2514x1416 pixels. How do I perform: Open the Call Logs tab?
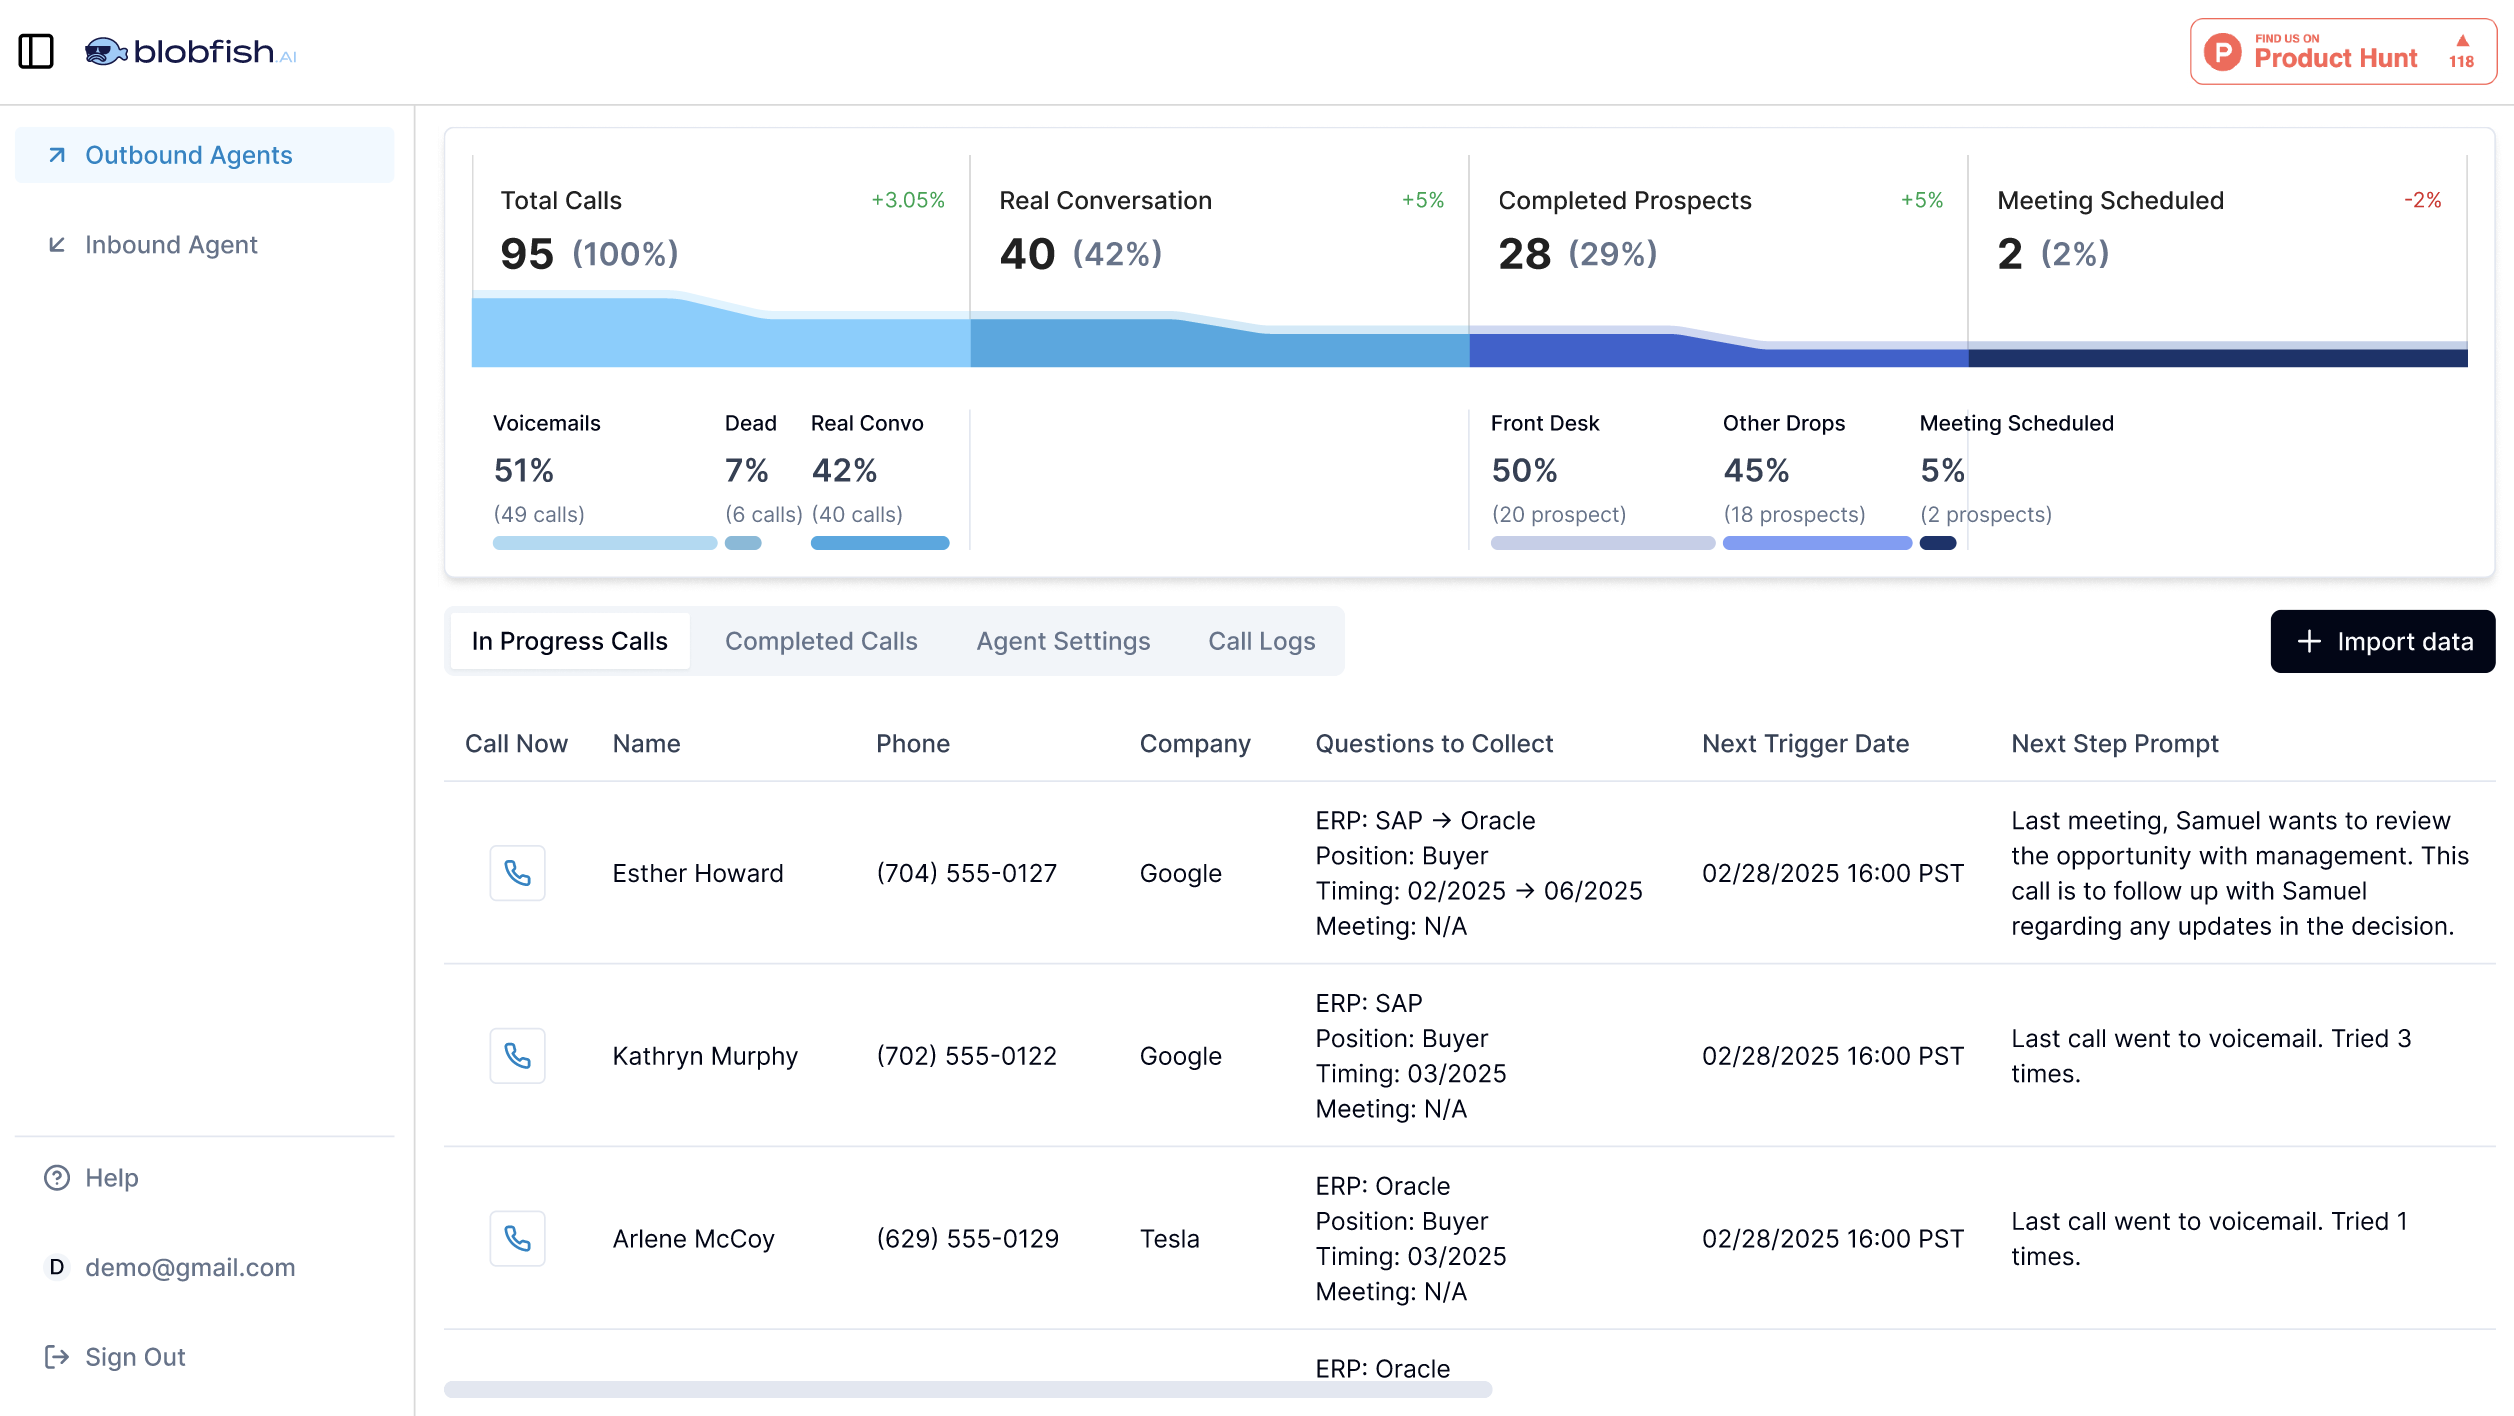(1261, 641)
